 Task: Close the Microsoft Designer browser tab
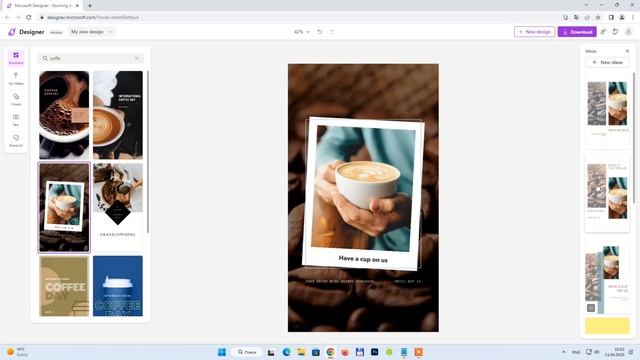[78, 6]
